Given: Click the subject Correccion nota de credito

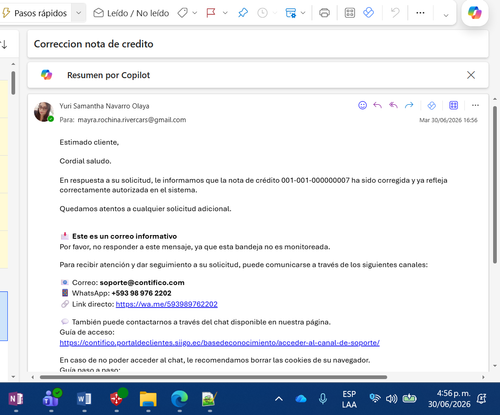Looking at the screenshot, I should [x=94, y=44].
